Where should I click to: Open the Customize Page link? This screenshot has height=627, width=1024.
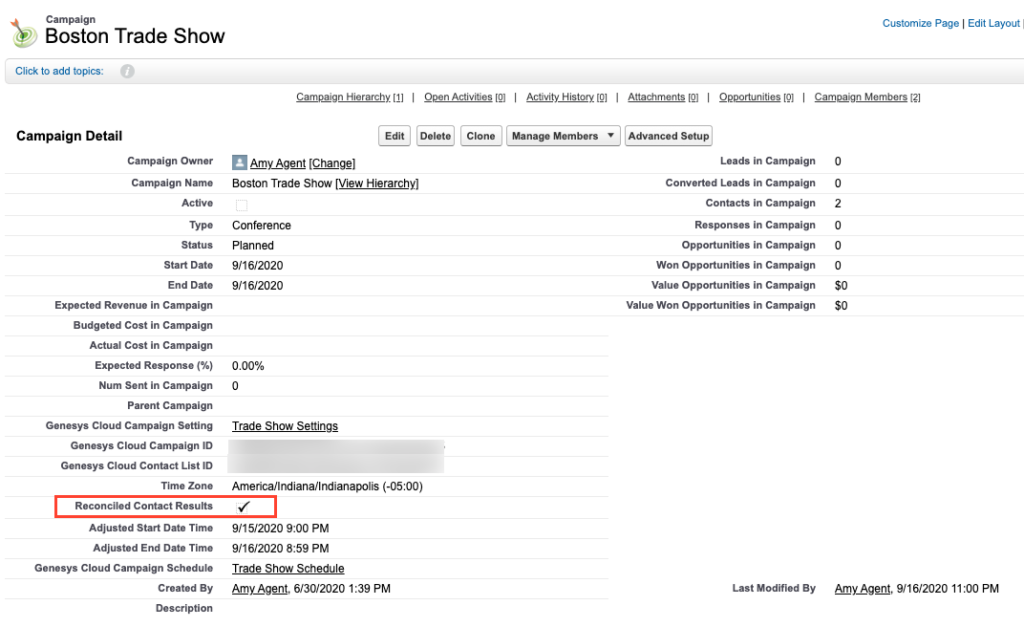tap(920, 22)
